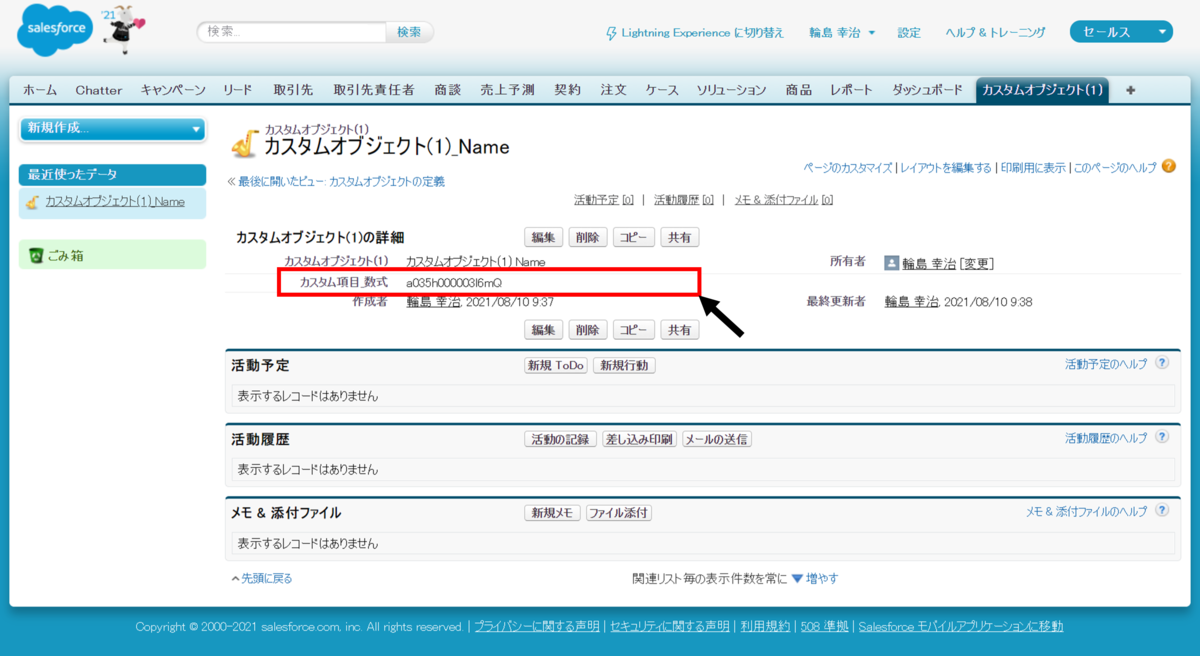The height and width of the screenshot is (656, 1200).
Task: Click the ファイル添付 button
Action: tap(619, 513)
